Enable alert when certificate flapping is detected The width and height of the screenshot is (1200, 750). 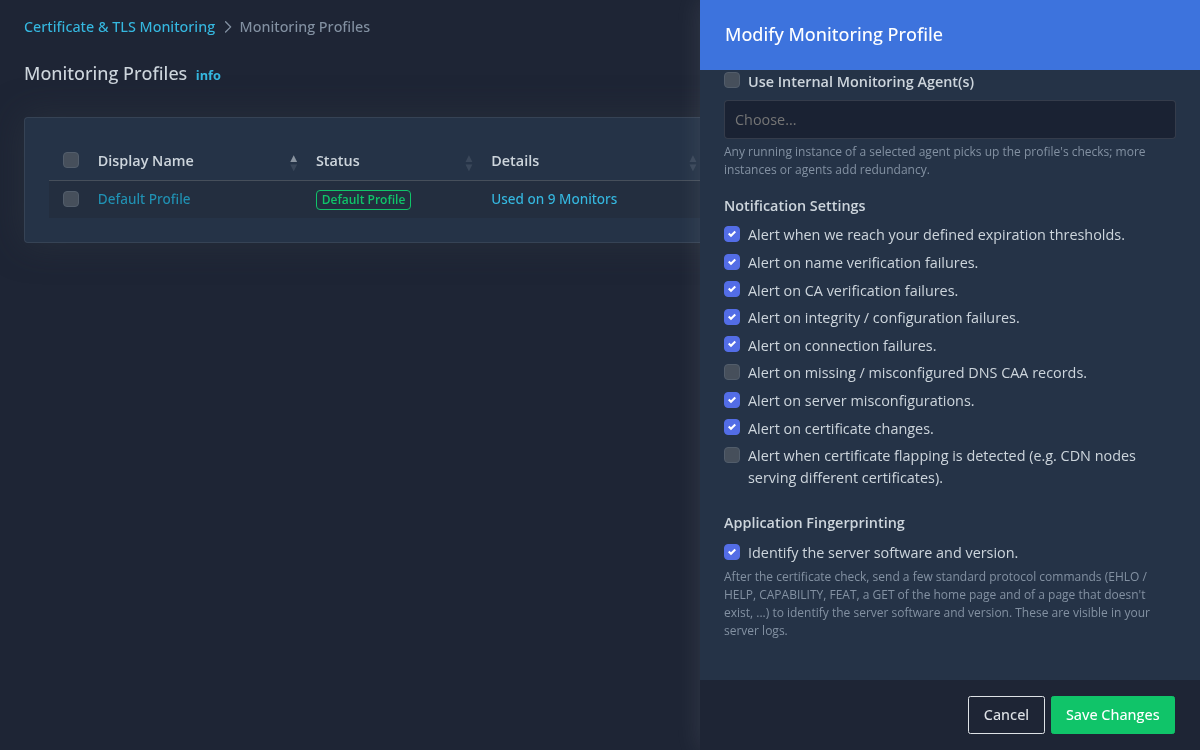point(732,455)
